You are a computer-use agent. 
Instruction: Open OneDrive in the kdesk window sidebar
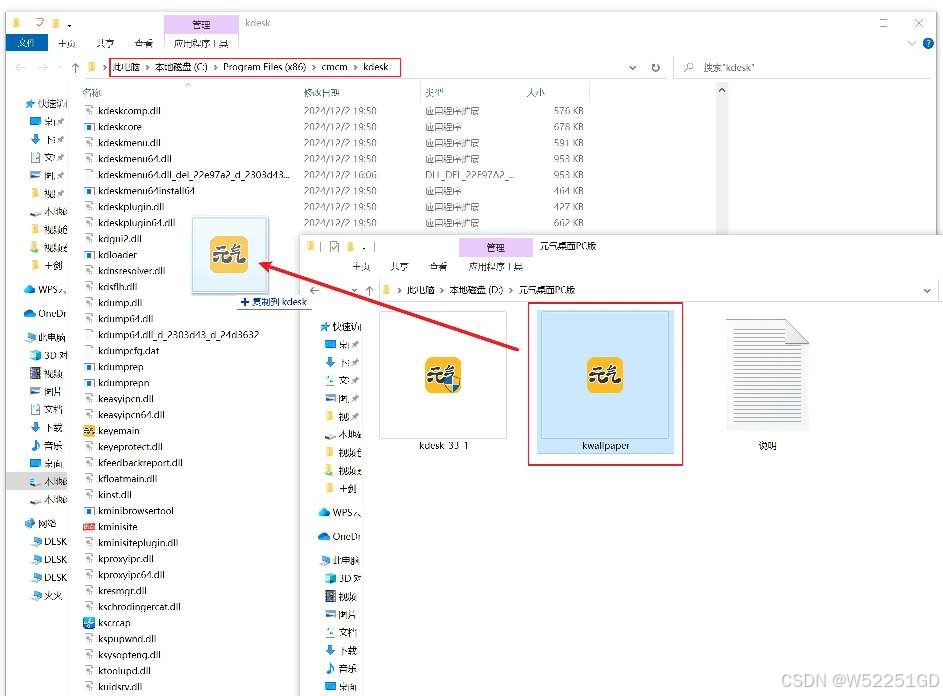[46, 313]
